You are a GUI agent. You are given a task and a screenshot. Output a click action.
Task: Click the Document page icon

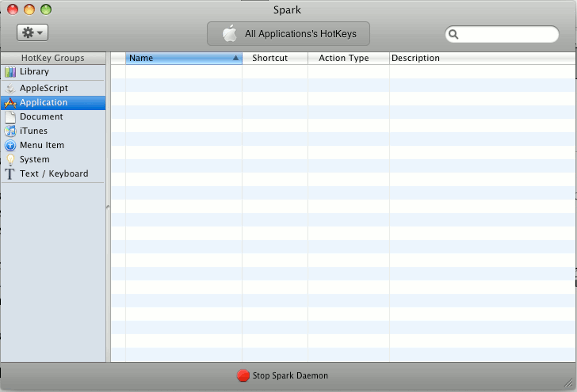point(10,117)
